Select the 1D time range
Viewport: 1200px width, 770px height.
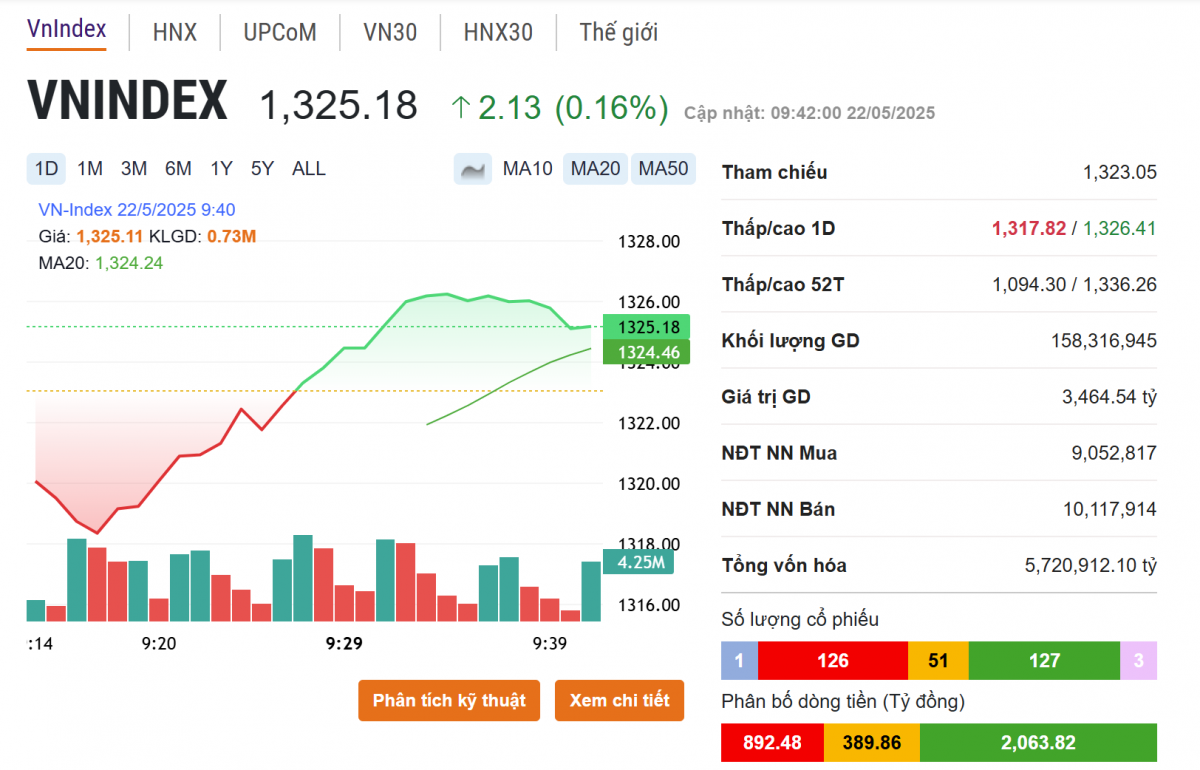pyautogui.click(x=46, y=169)
